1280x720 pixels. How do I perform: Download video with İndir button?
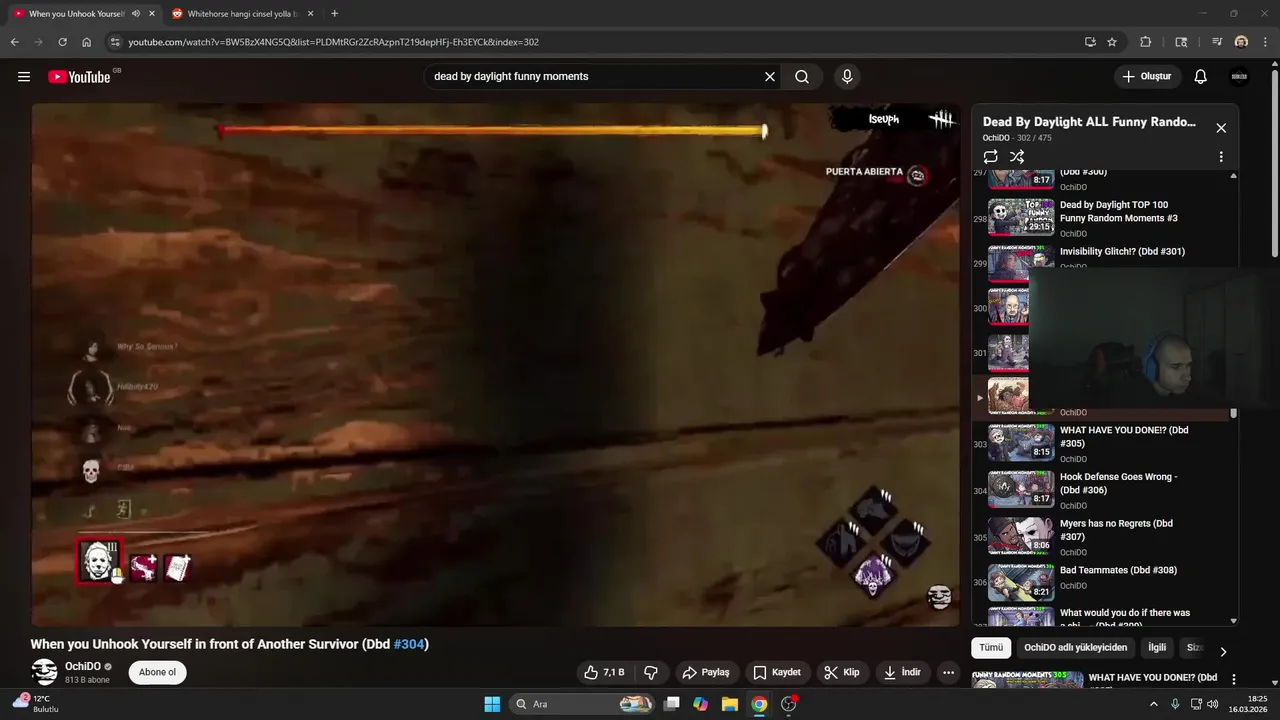point(902,672)
